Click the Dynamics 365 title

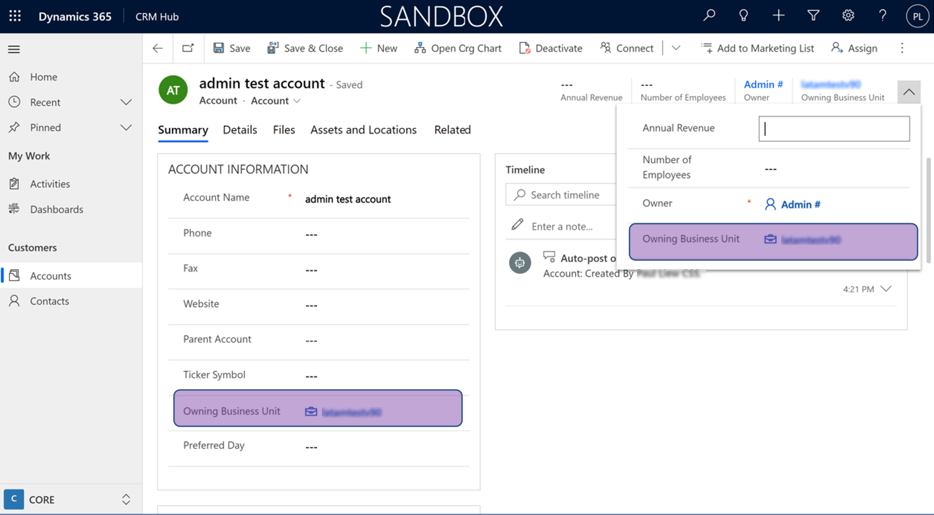click(75, 17)
